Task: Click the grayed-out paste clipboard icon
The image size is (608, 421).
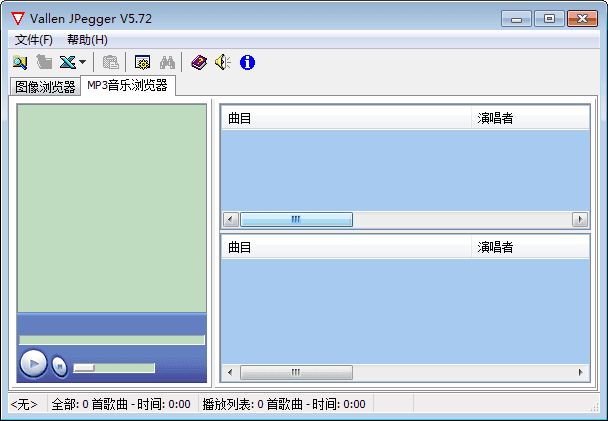Action: (x=111, y=63)
